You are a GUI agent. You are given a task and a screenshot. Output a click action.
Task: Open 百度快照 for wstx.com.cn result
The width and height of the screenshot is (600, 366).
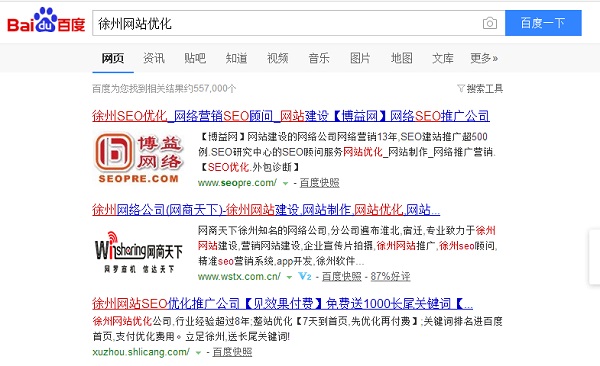pos(342,276)
